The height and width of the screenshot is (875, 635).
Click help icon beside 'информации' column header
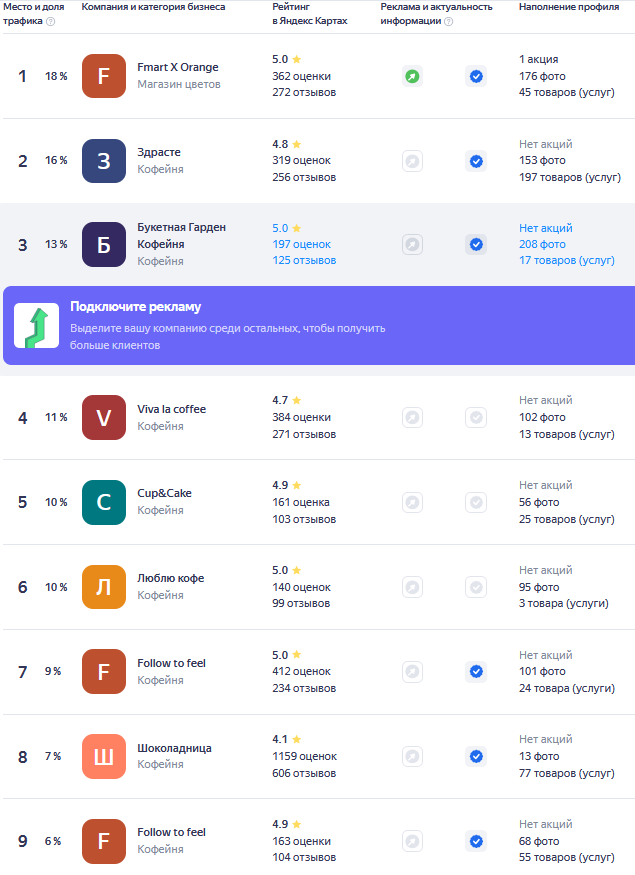tap(448, 22)
